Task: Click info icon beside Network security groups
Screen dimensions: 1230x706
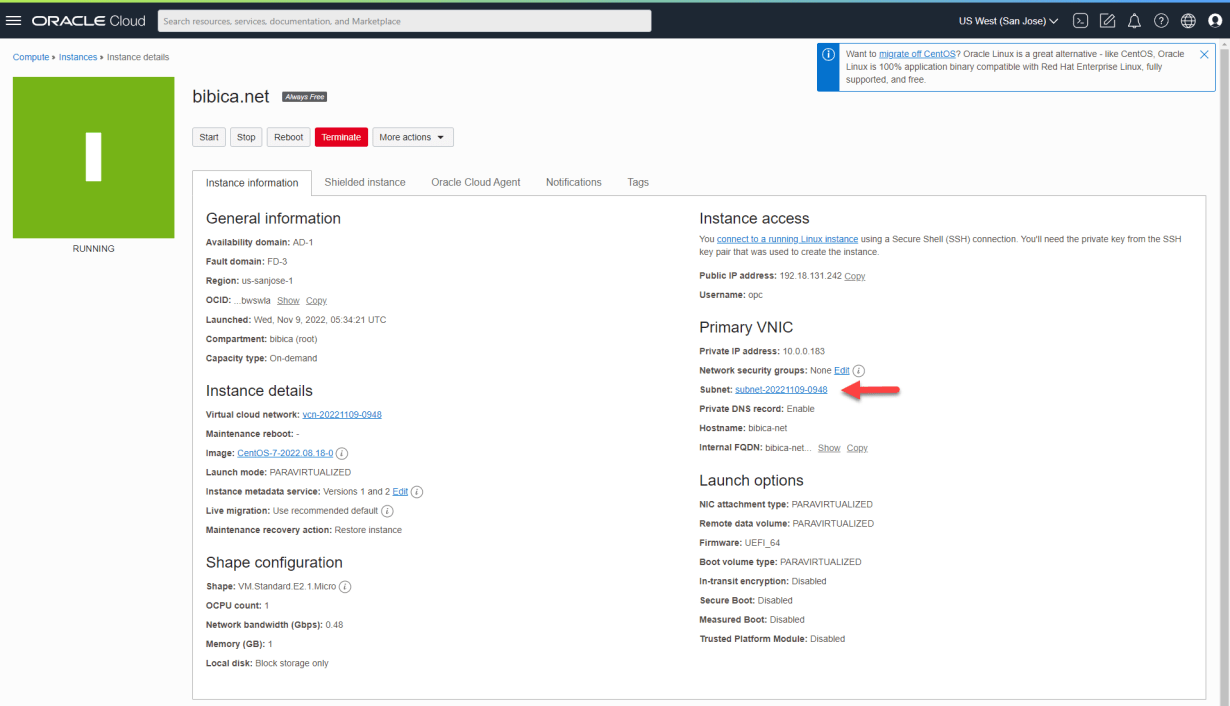Action: click(858, 371)
